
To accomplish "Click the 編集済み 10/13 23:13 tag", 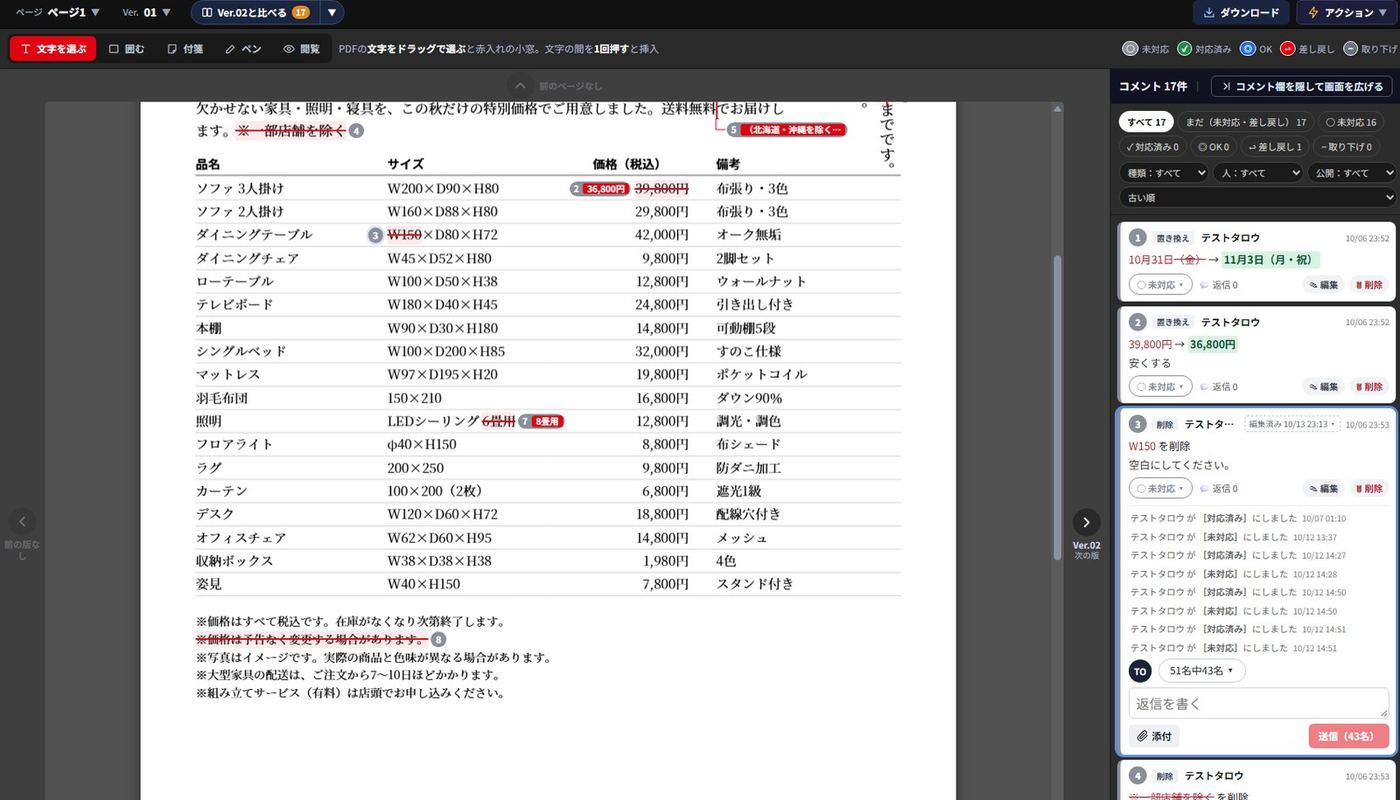I will (x=1291, y=424).
